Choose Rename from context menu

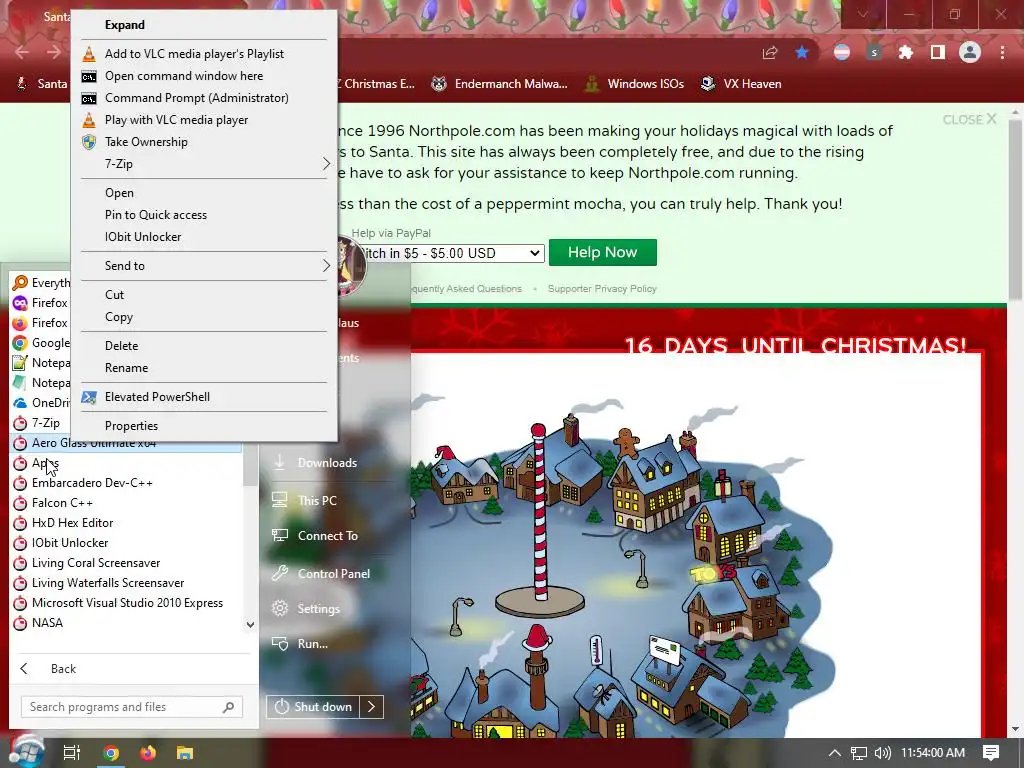pyautogui.click(x=126, y=368)
